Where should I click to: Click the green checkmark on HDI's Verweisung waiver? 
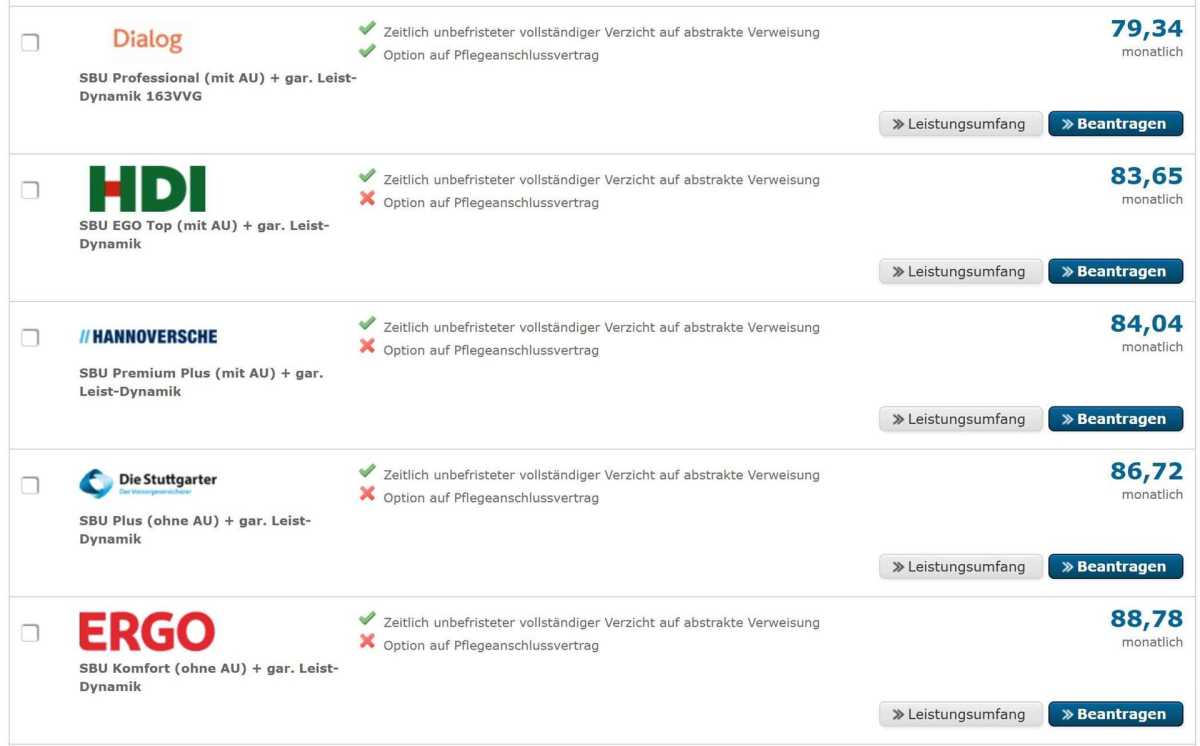point(369,178)
